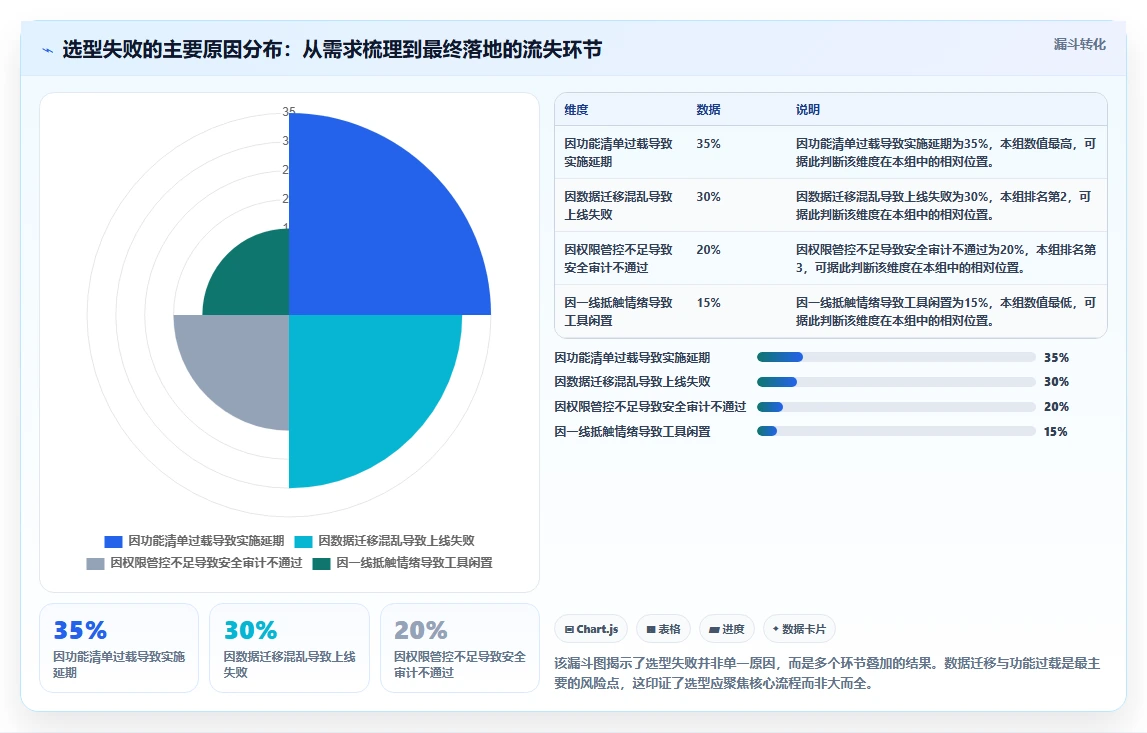Viewport: 1147px width, 733px height.
Task: Click the 维度 column header
Action: (x=576, y=110)
